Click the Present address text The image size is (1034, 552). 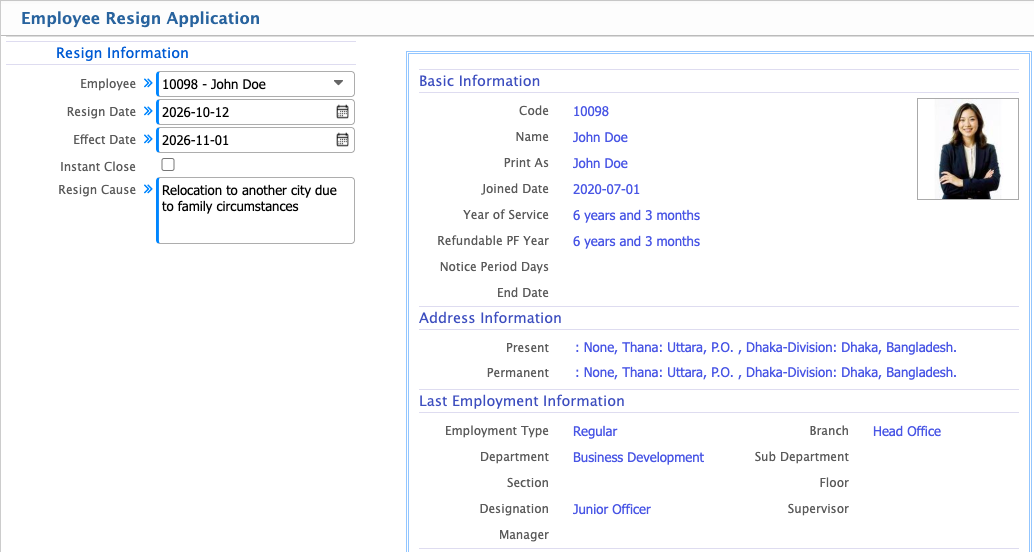(766, 348)
